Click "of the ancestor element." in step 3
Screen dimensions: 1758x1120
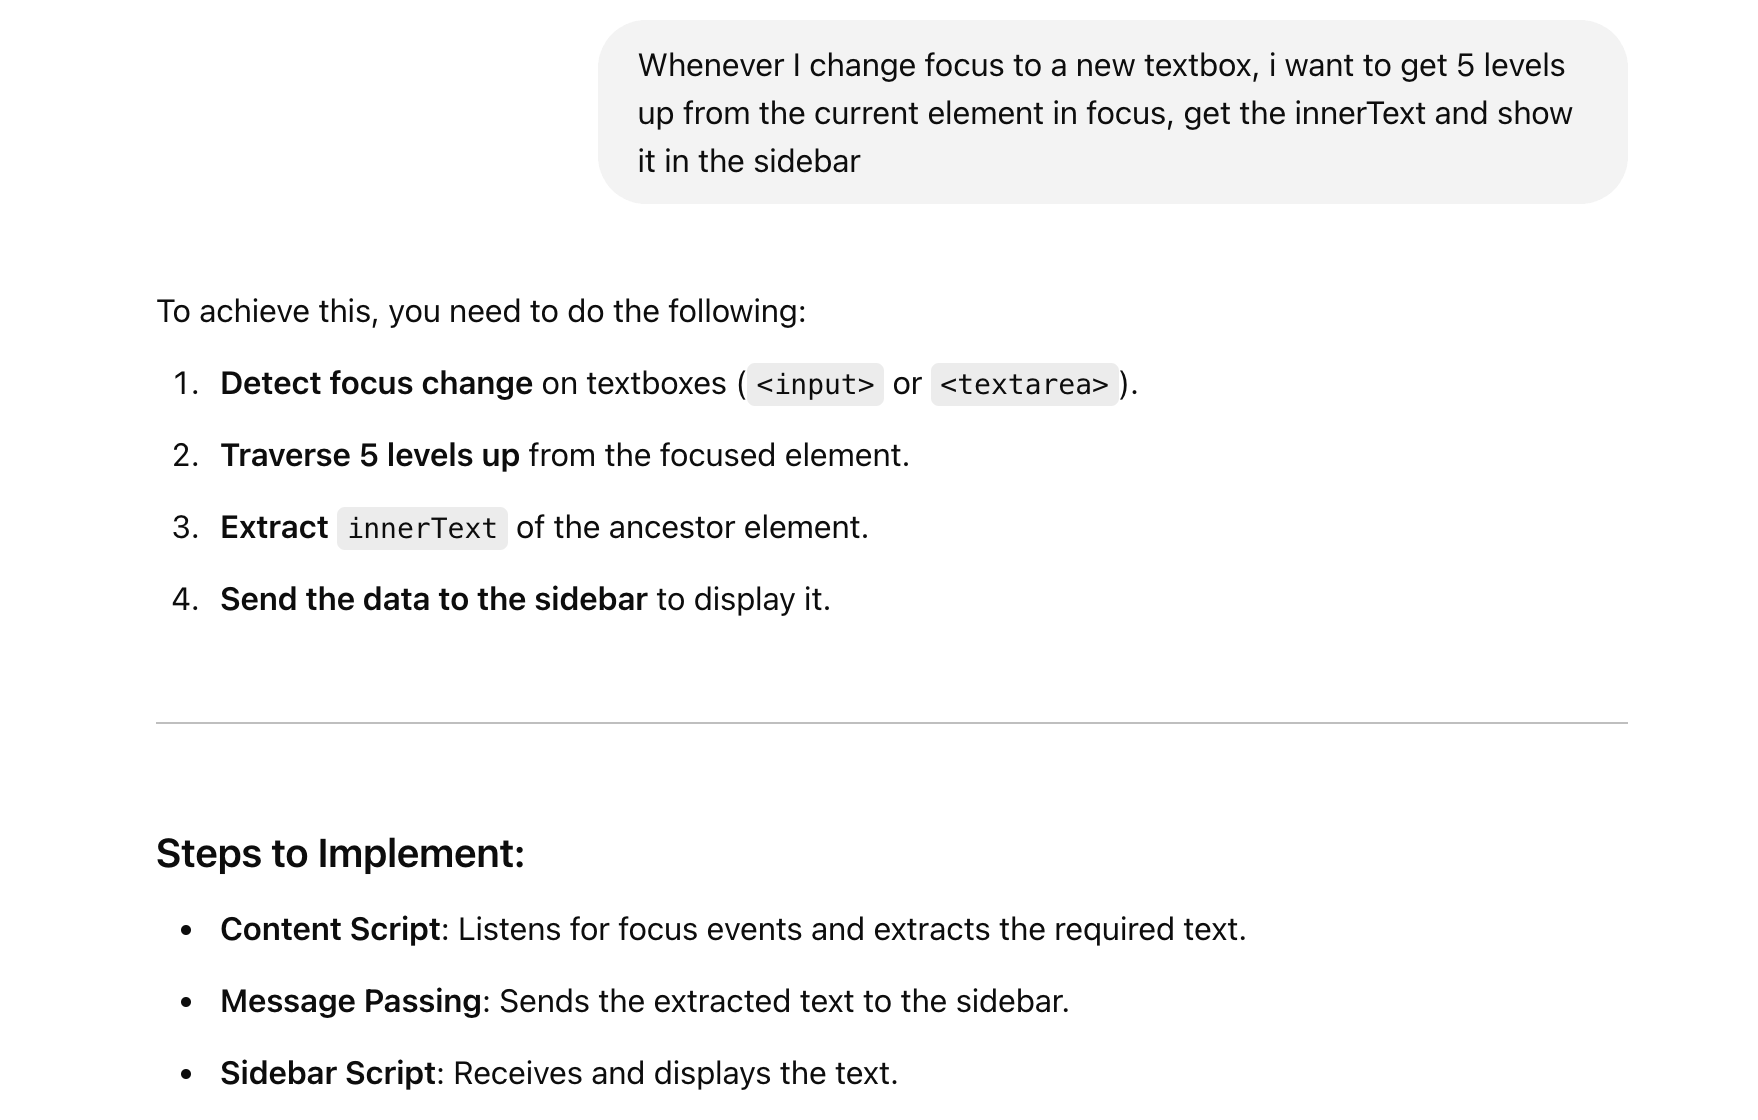tap(692, 528)
